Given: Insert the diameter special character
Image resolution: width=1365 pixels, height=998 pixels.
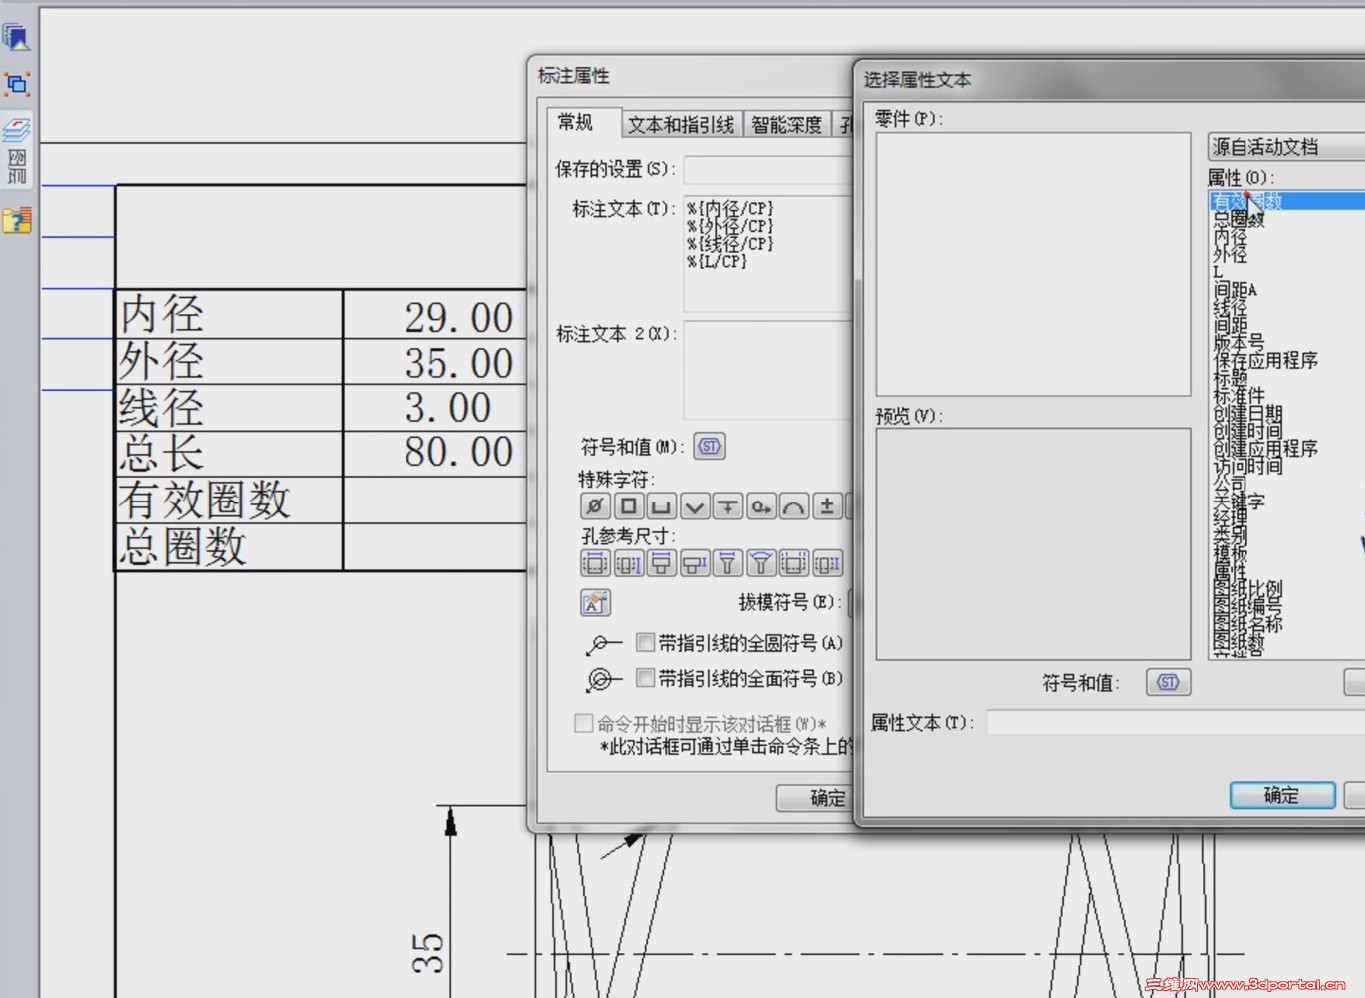Looking at the screenshot, I should 594,507.
